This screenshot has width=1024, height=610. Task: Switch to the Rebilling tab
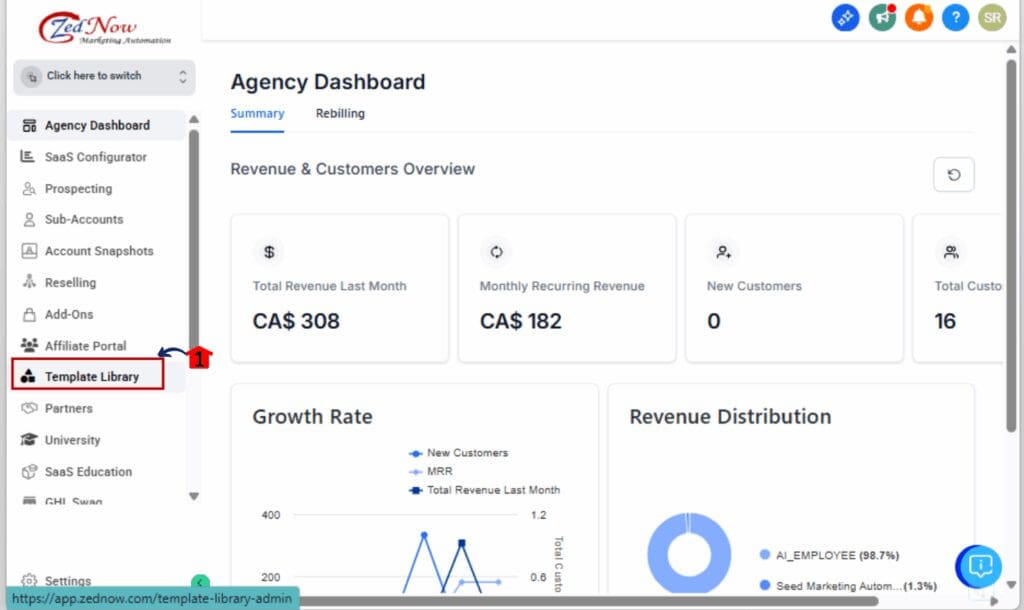[x=340, y=114]
